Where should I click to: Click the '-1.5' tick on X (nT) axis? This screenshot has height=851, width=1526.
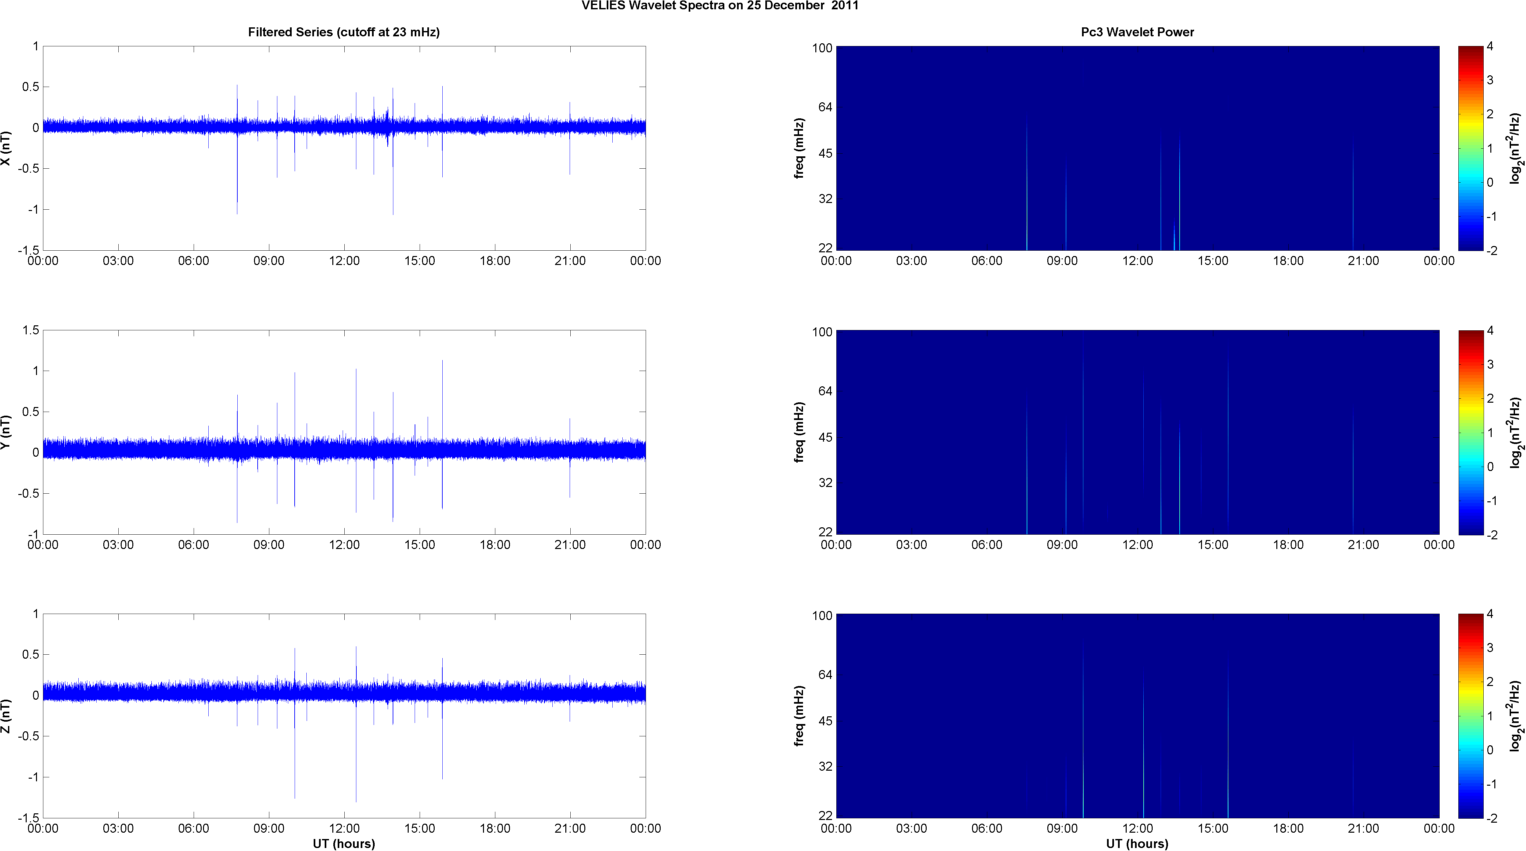pos(28,251)
